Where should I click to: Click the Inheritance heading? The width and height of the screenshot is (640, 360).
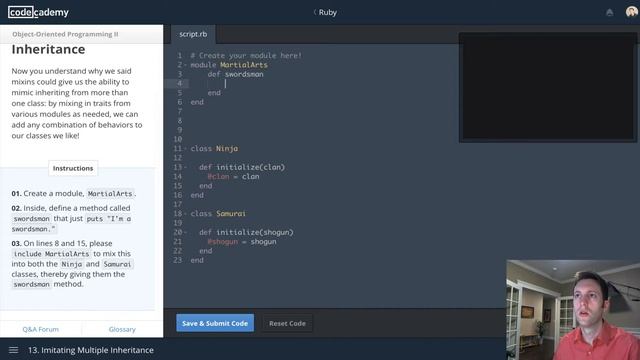click(x=49, y=49)
